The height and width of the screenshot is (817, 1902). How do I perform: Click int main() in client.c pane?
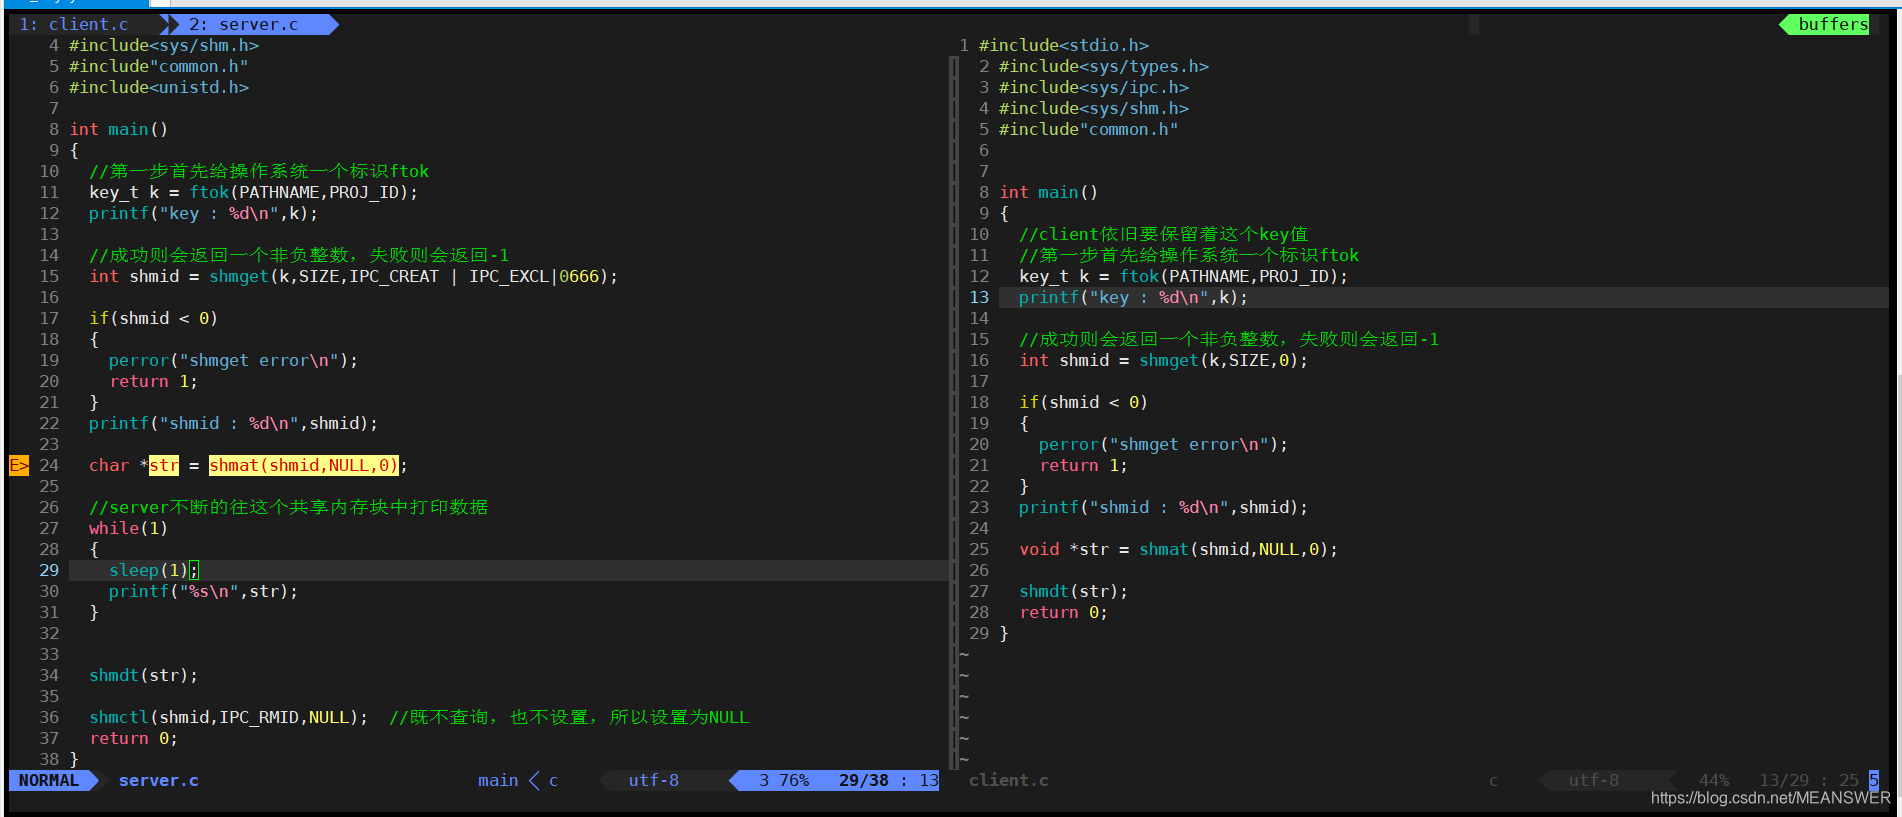point(1048,192)
